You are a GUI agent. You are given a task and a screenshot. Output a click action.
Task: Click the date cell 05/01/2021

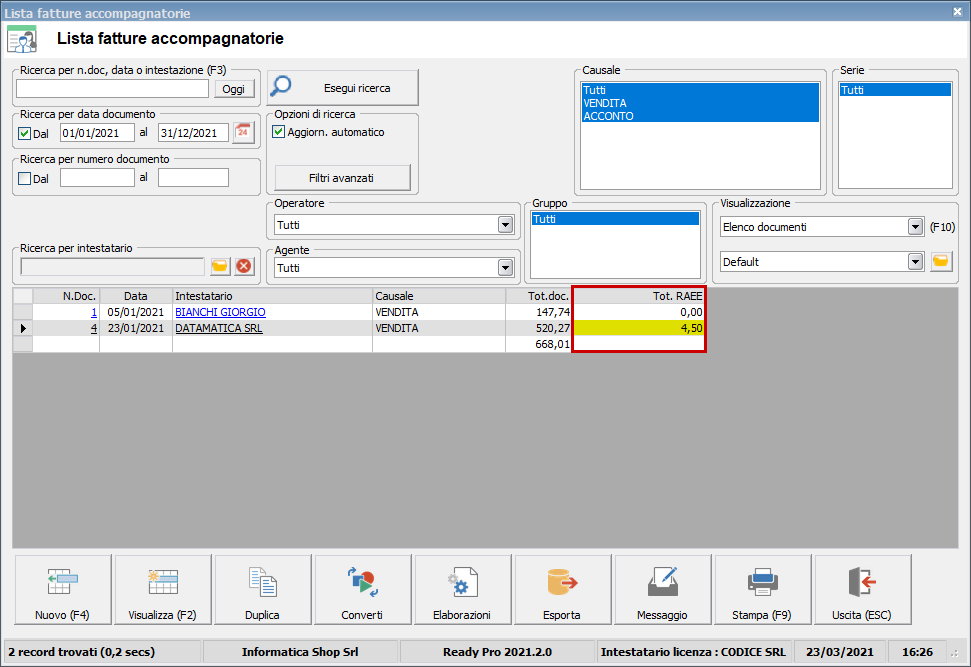point(136,312)
